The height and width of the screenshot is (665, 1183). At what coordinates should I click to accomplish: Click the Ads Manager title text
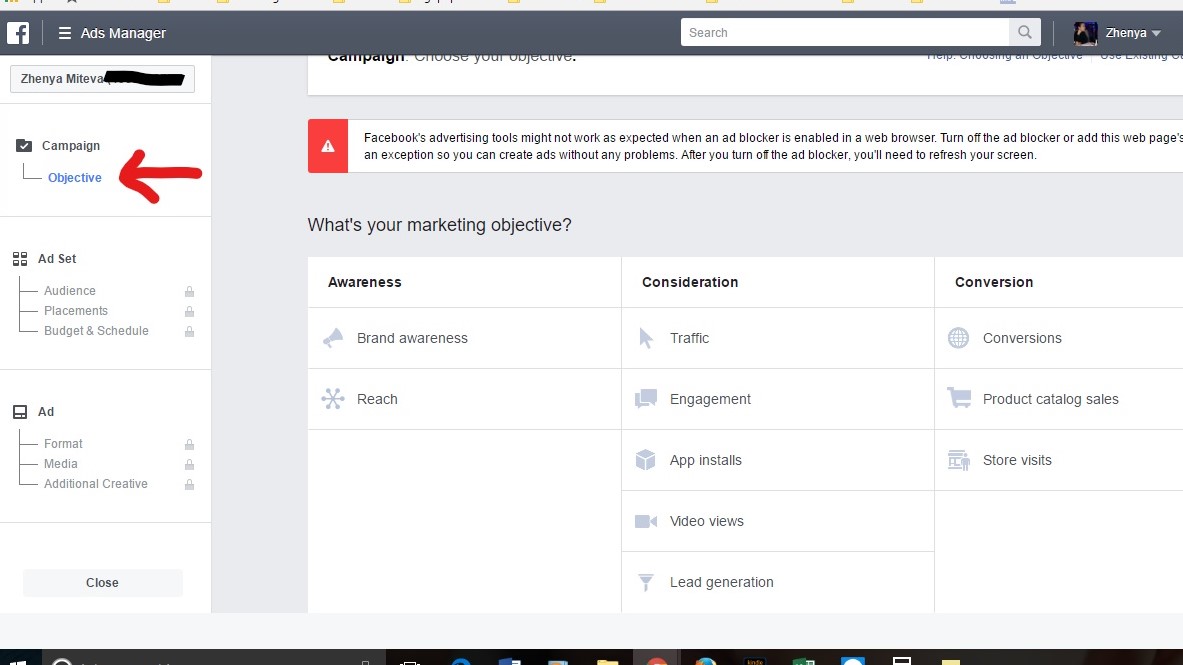coord(123,33)
